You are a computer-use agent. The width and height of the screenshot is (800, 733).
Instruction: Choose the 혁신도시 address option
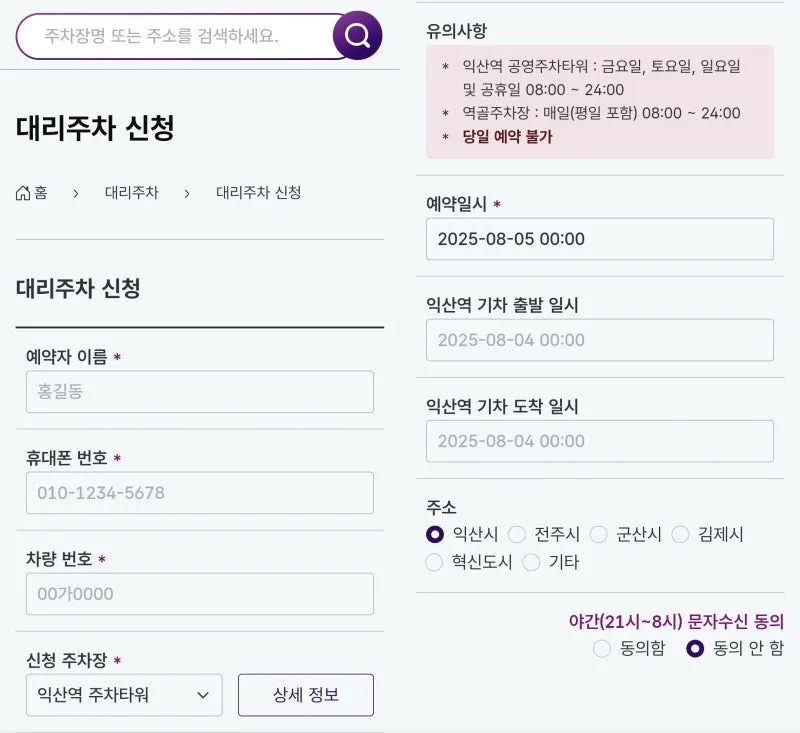point(434,562)
